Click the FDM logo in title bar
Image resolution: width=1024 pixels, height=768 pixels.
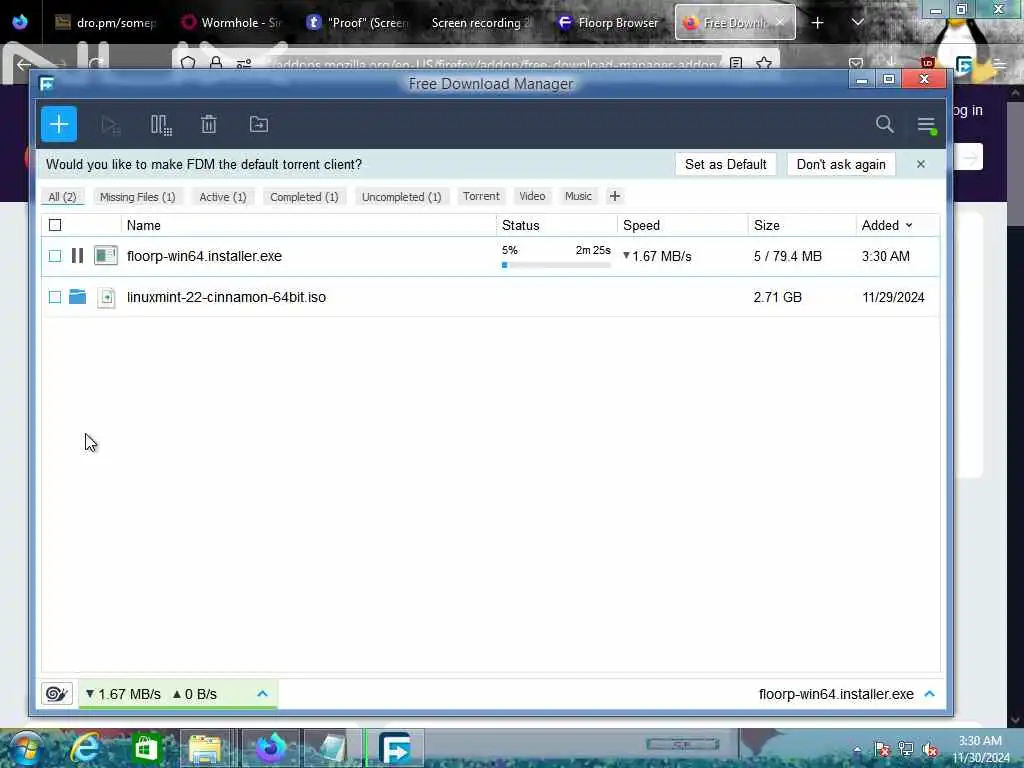46,84
